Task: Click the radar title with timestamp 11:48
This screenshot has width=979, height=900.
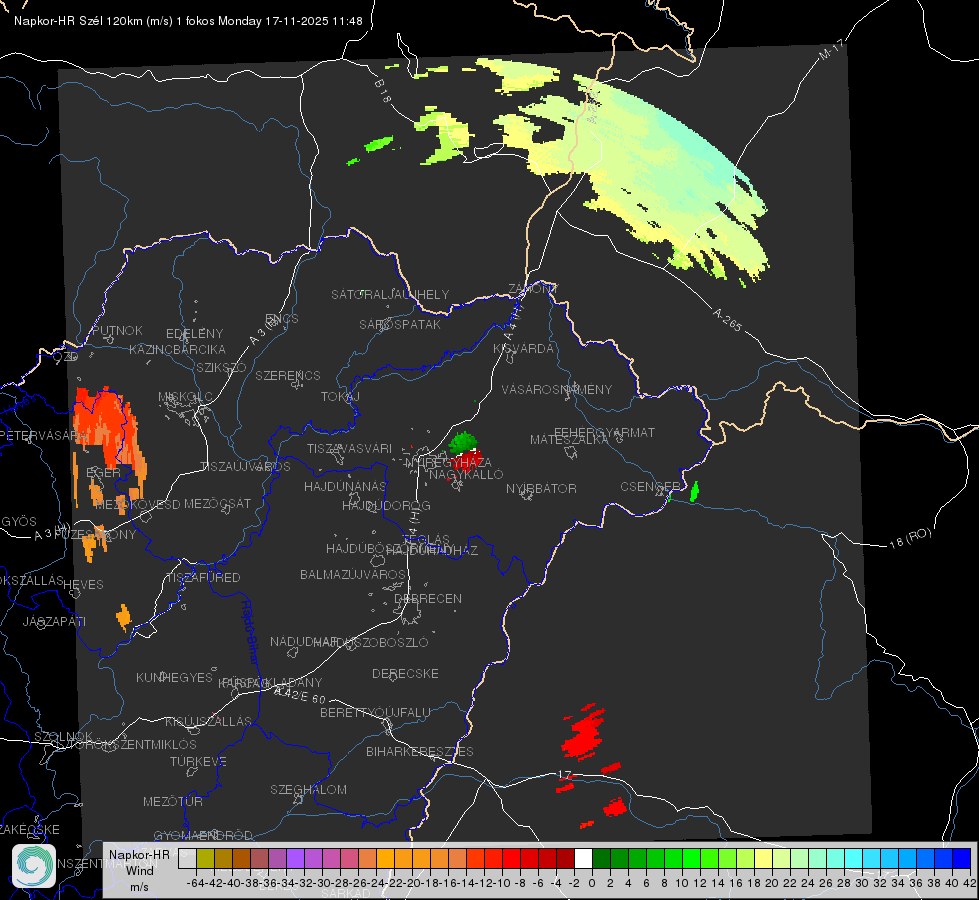Action: (x=188, y=21)
